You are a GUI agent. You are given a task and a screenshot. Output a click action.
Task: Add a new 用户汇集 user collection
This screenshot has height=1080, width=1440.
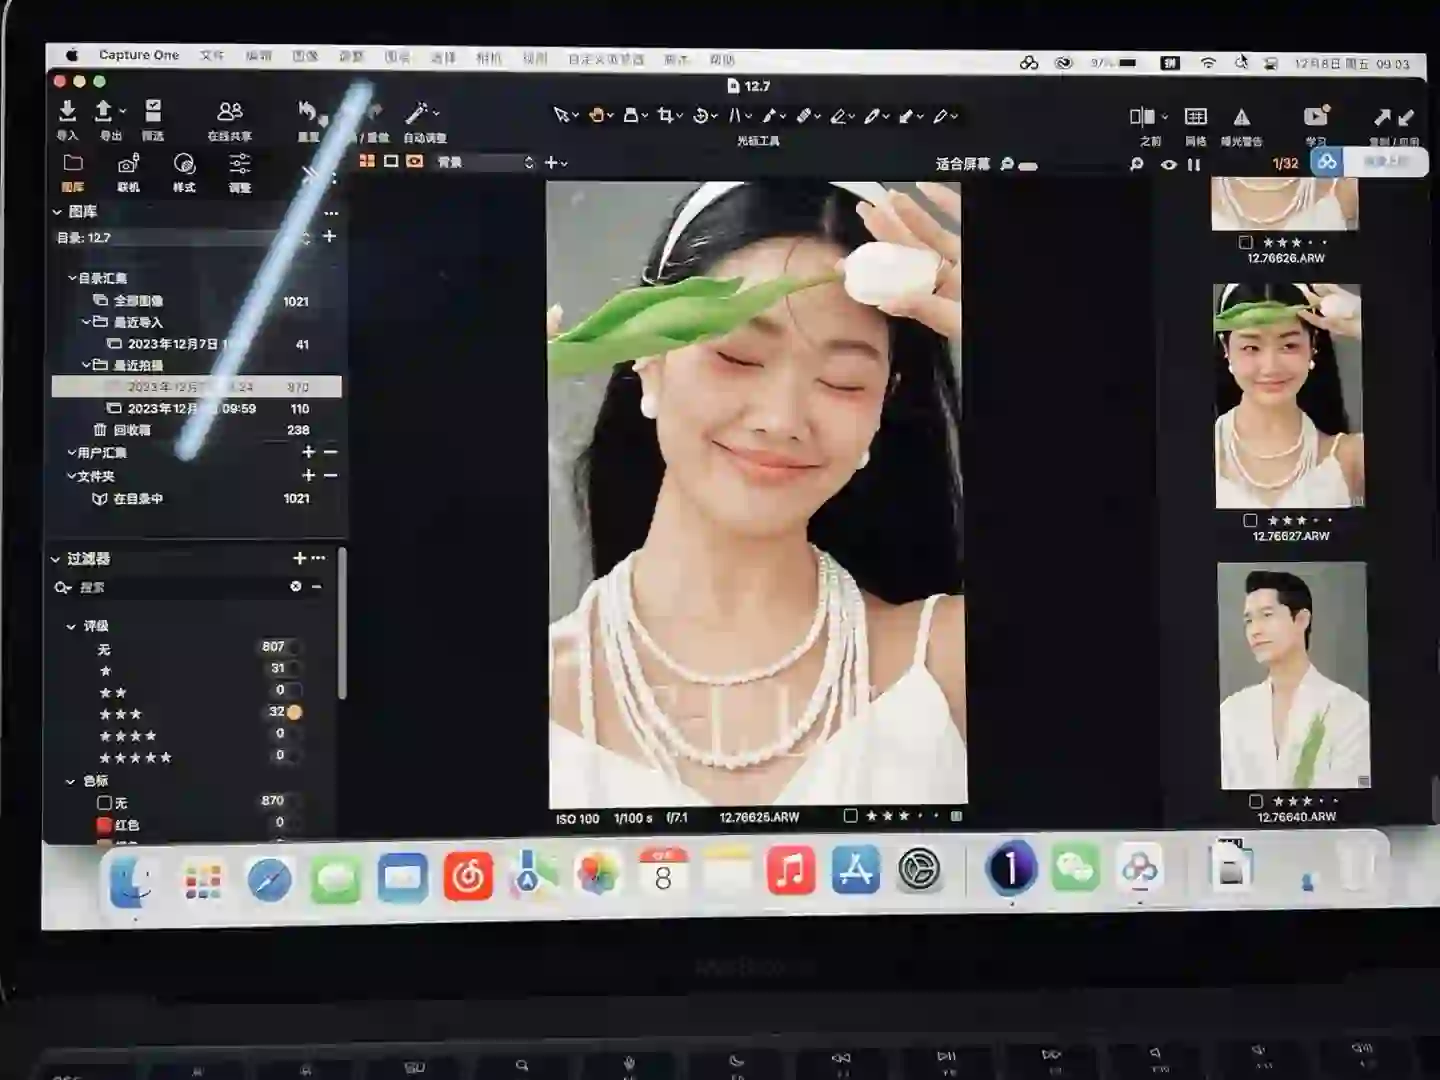[308, 453]
